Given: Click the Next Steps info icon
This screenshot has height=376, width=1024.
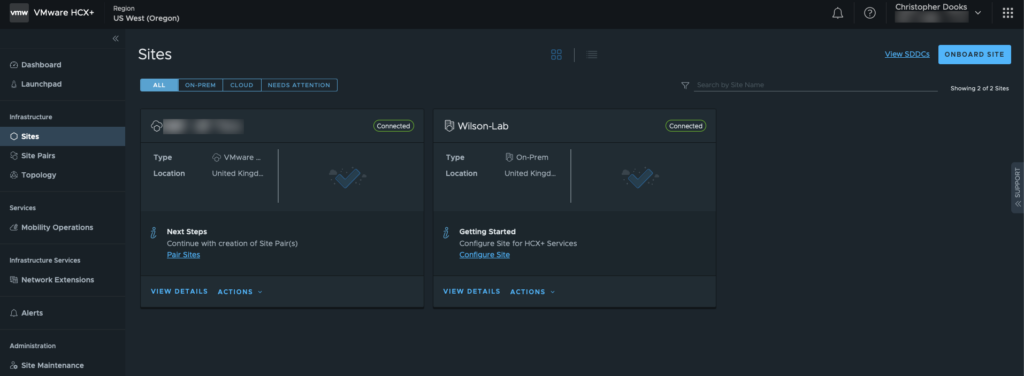Looking at the screenshot, I should tap(153, 232).
